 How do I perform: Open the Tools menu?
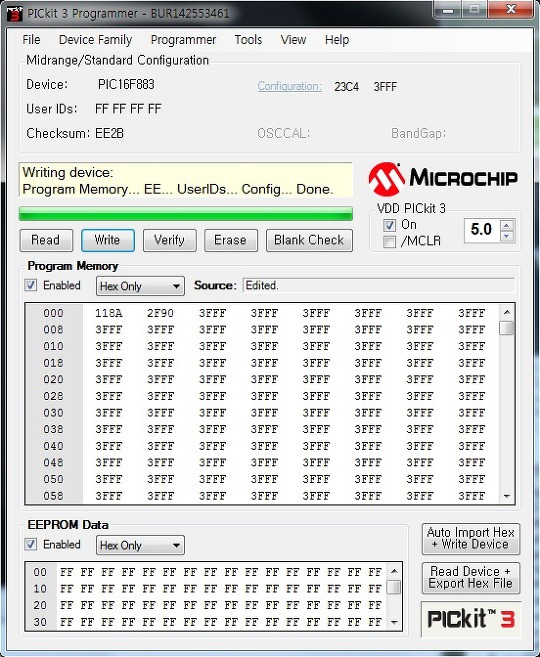coord(248,40)
